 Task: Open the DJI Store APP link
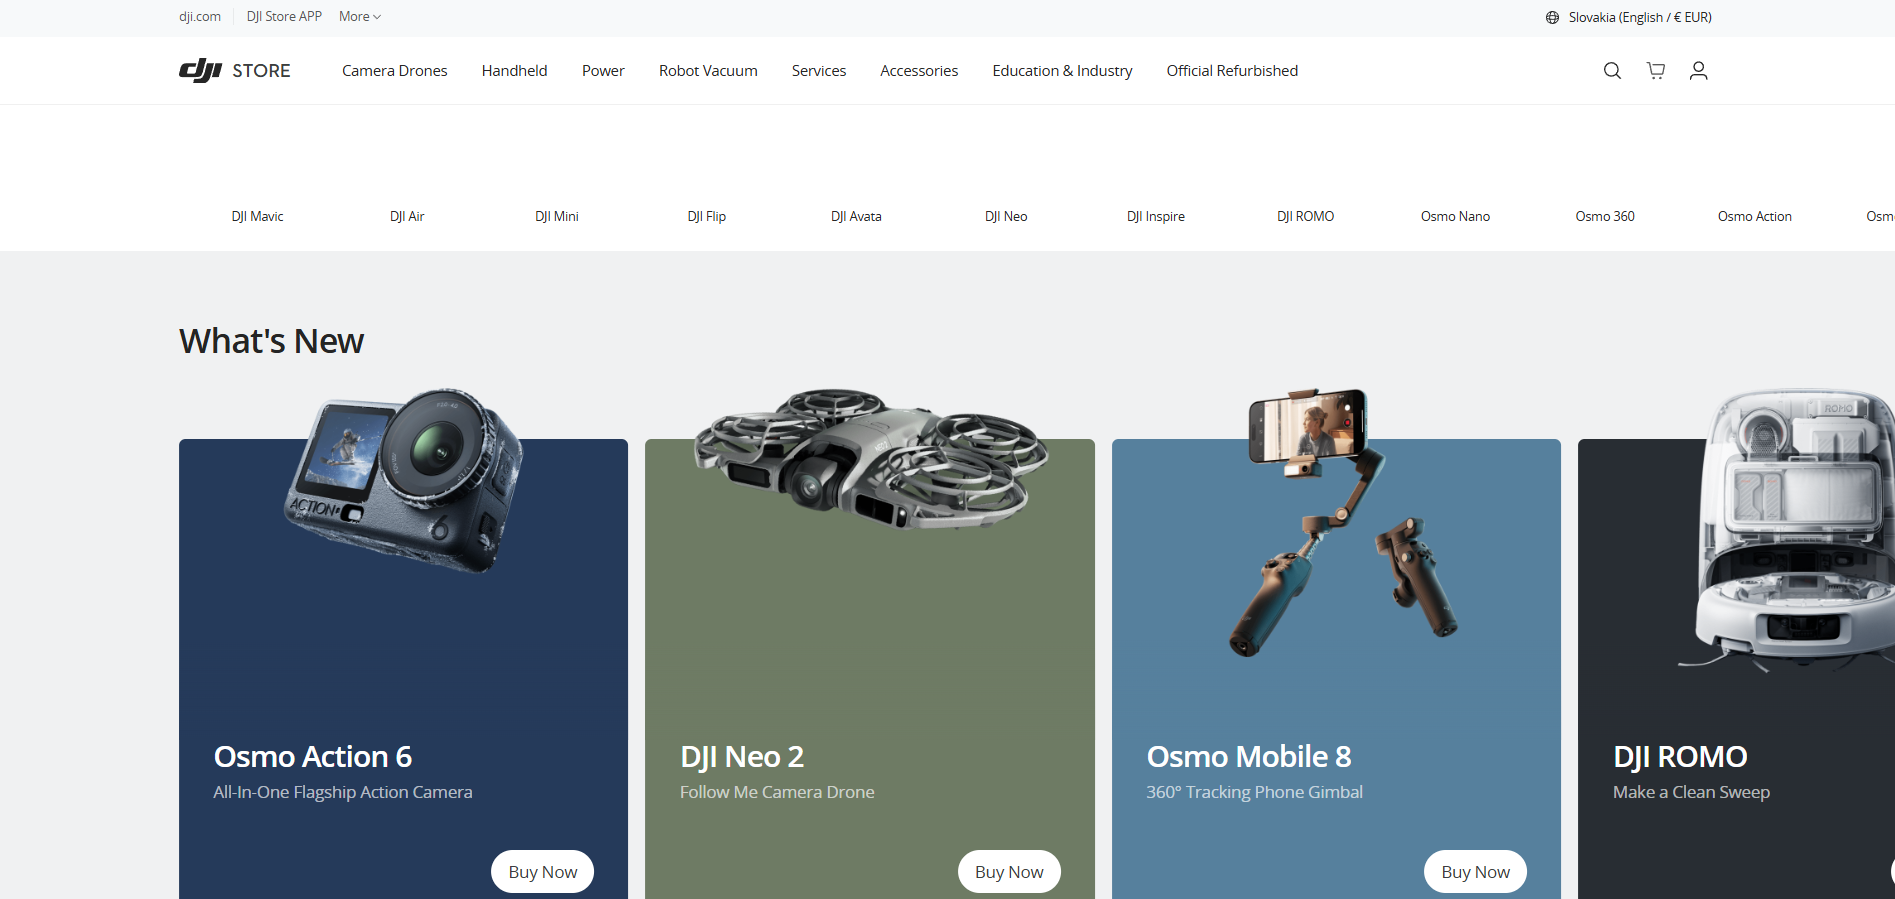coord(284,17)
